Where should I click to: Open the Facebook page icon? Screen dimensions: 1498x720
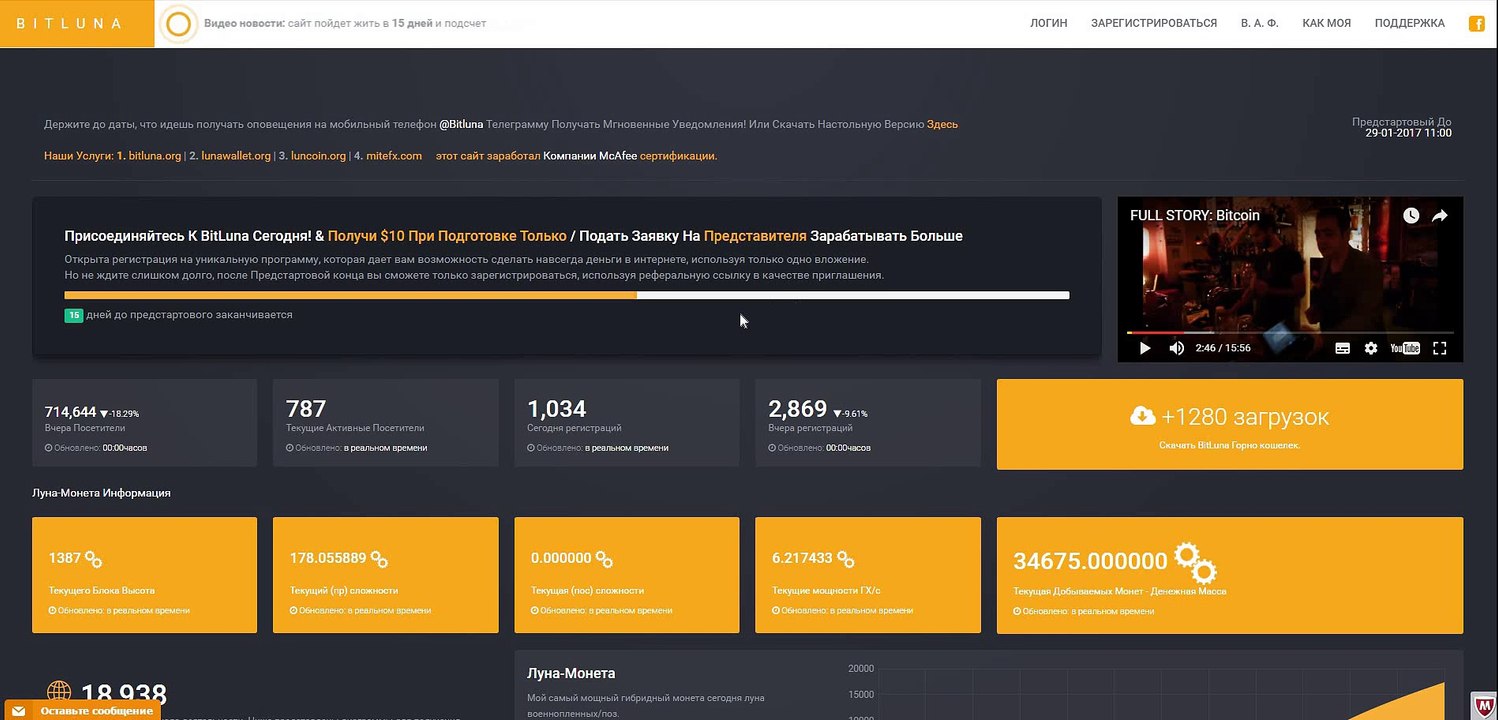point(1476,24)
